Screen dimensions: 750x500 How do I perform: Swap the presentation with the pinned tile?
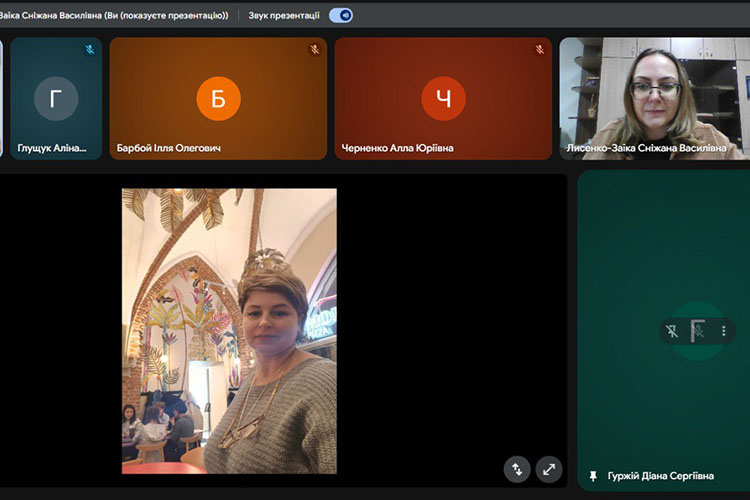517,468
